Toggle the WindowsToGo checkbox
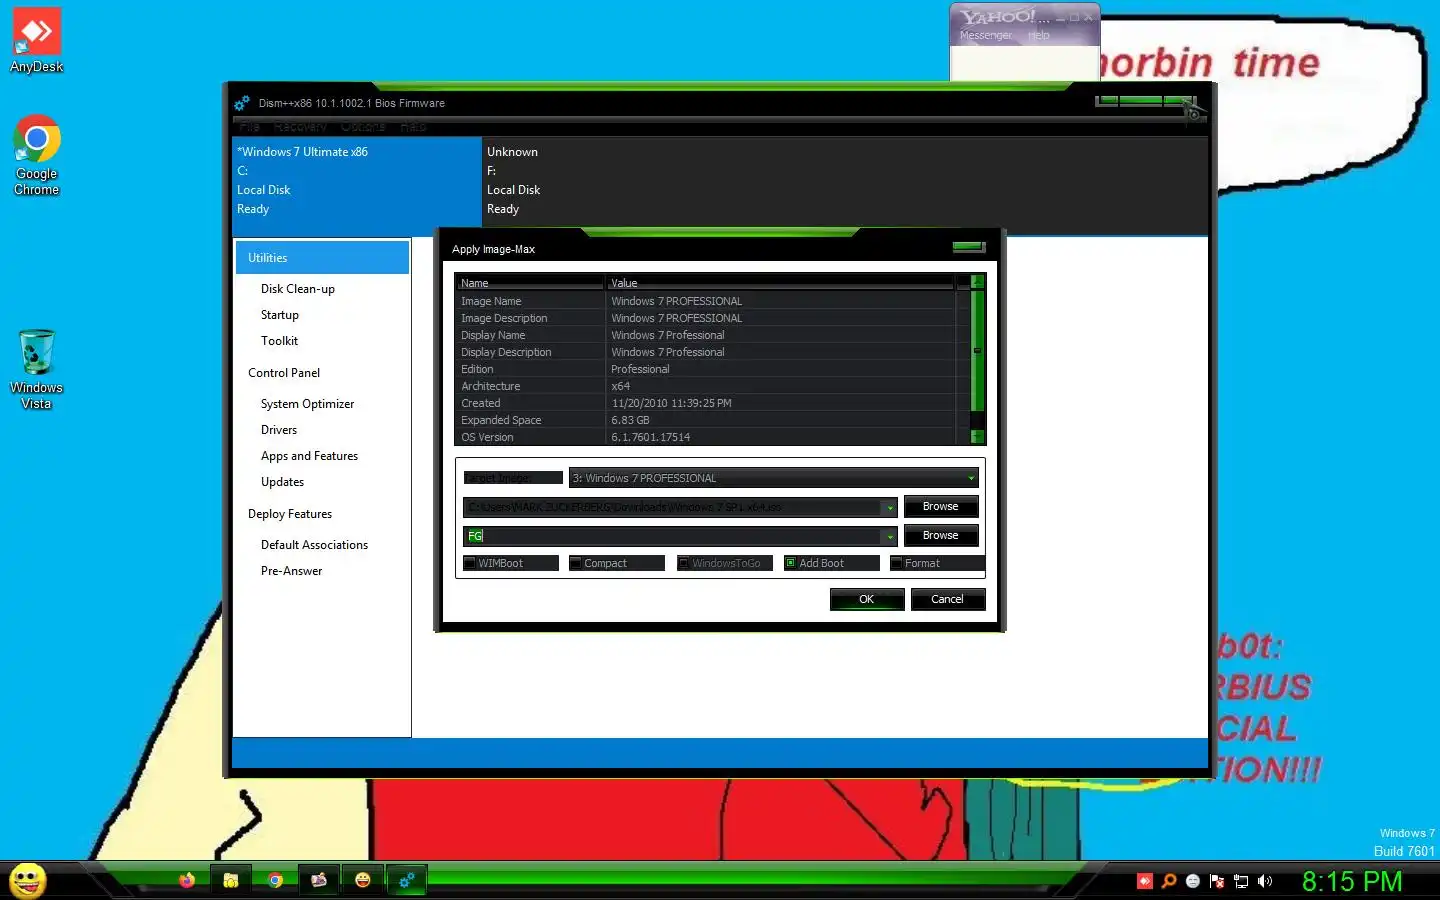Image resolution: width=1440 pixels, height=900 pixels. 684,563
